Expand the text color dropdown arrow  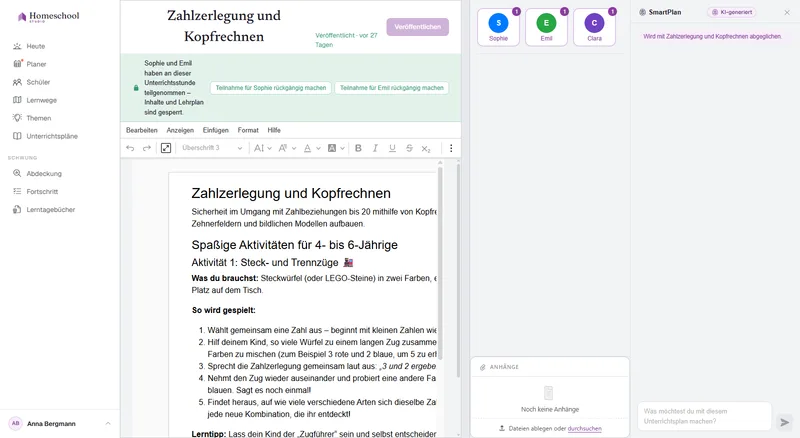pos(318,149)
